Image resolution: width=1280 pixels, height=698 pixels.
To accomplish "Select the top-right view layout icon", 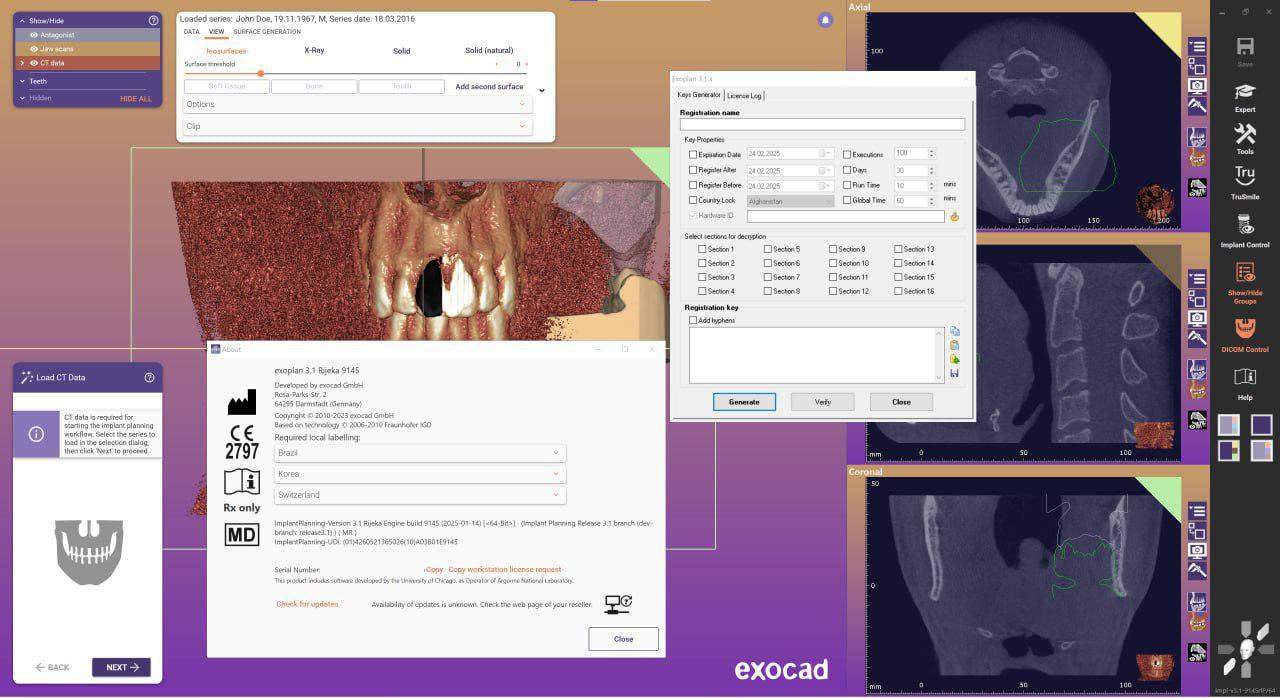I will coord(1261,425).
